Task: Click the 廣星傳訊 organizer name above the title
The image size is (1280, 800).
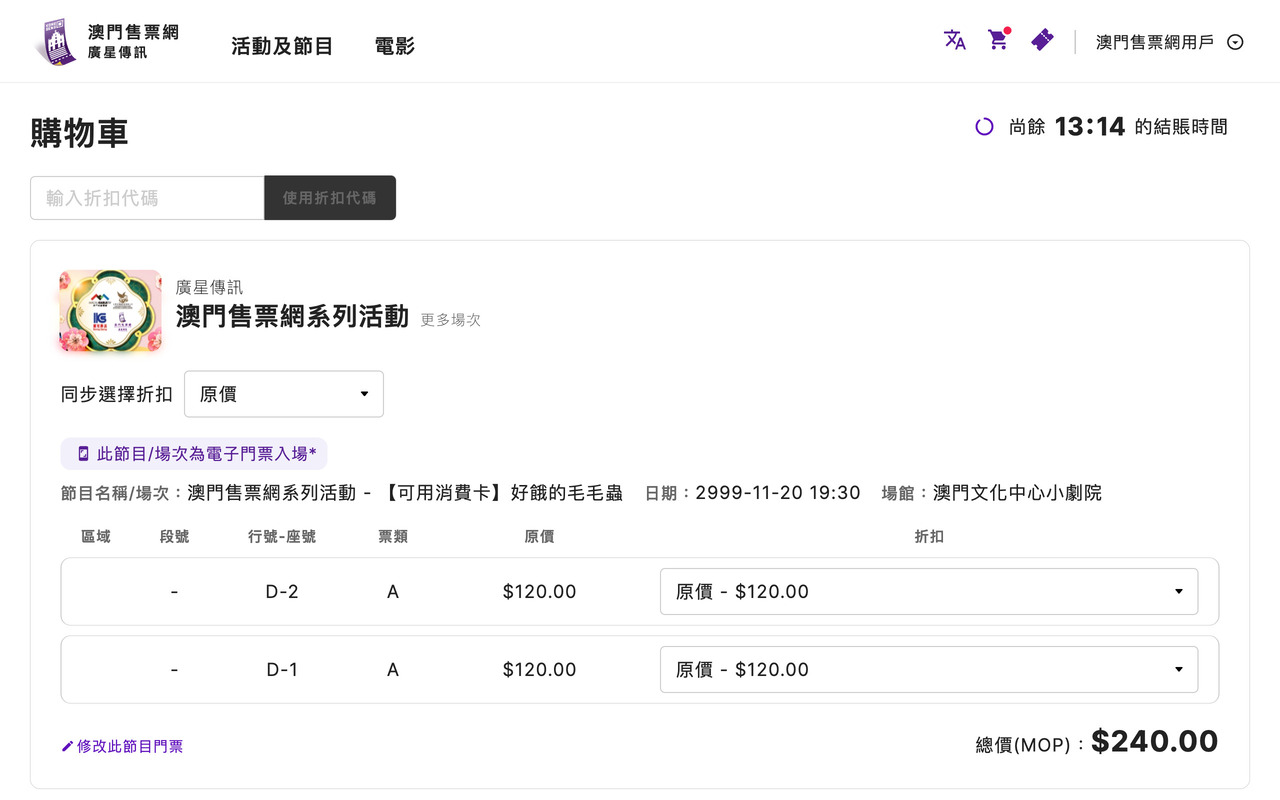Action: click(x=209, y=288)
